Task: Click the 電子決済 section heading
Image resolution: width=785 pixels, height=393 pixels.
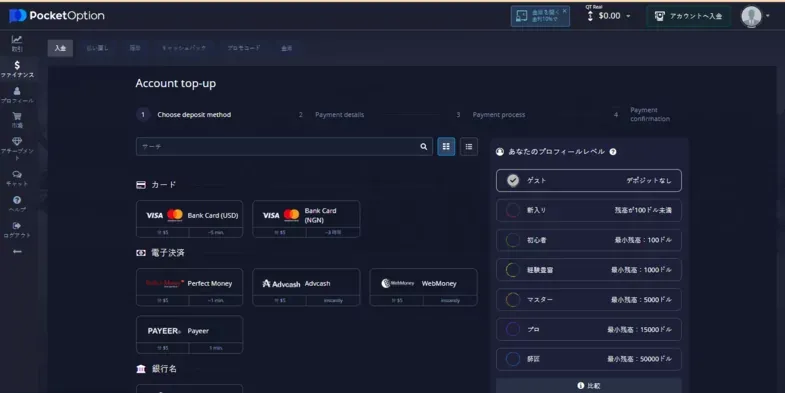Action: pos(160,253)
